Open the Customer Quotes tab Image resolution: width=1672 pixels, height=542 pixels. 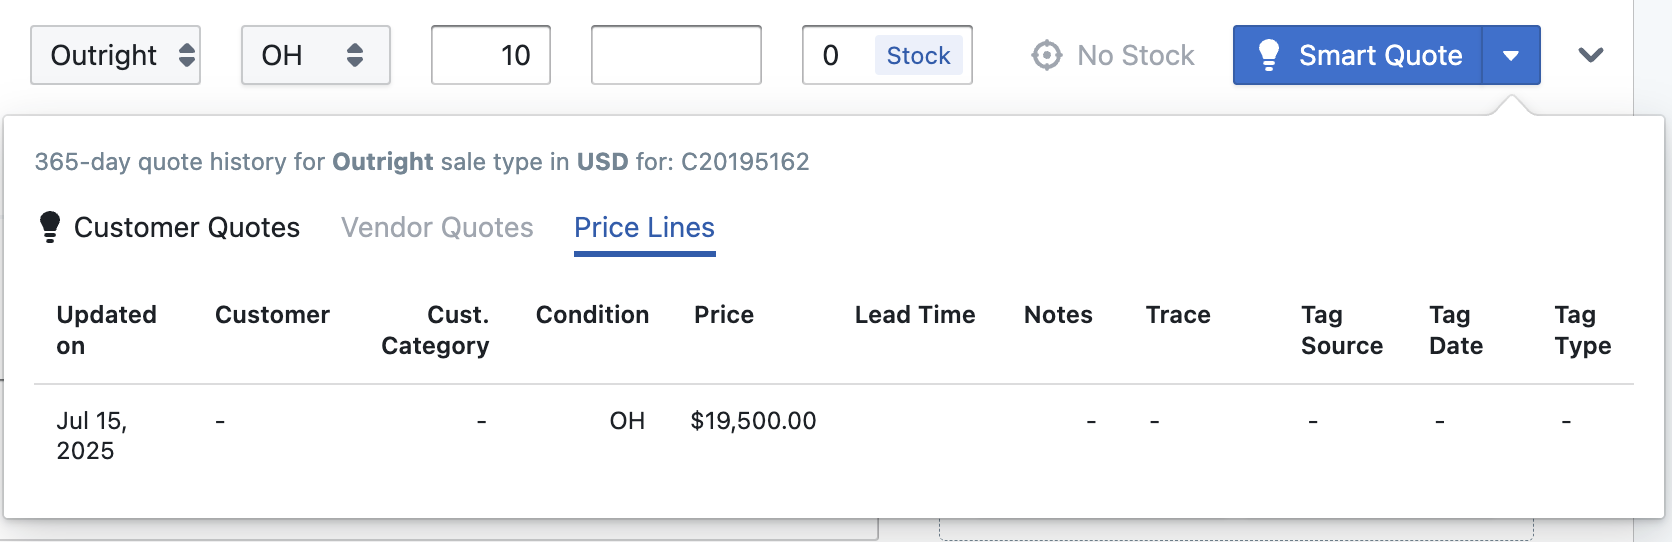point(186,227)
